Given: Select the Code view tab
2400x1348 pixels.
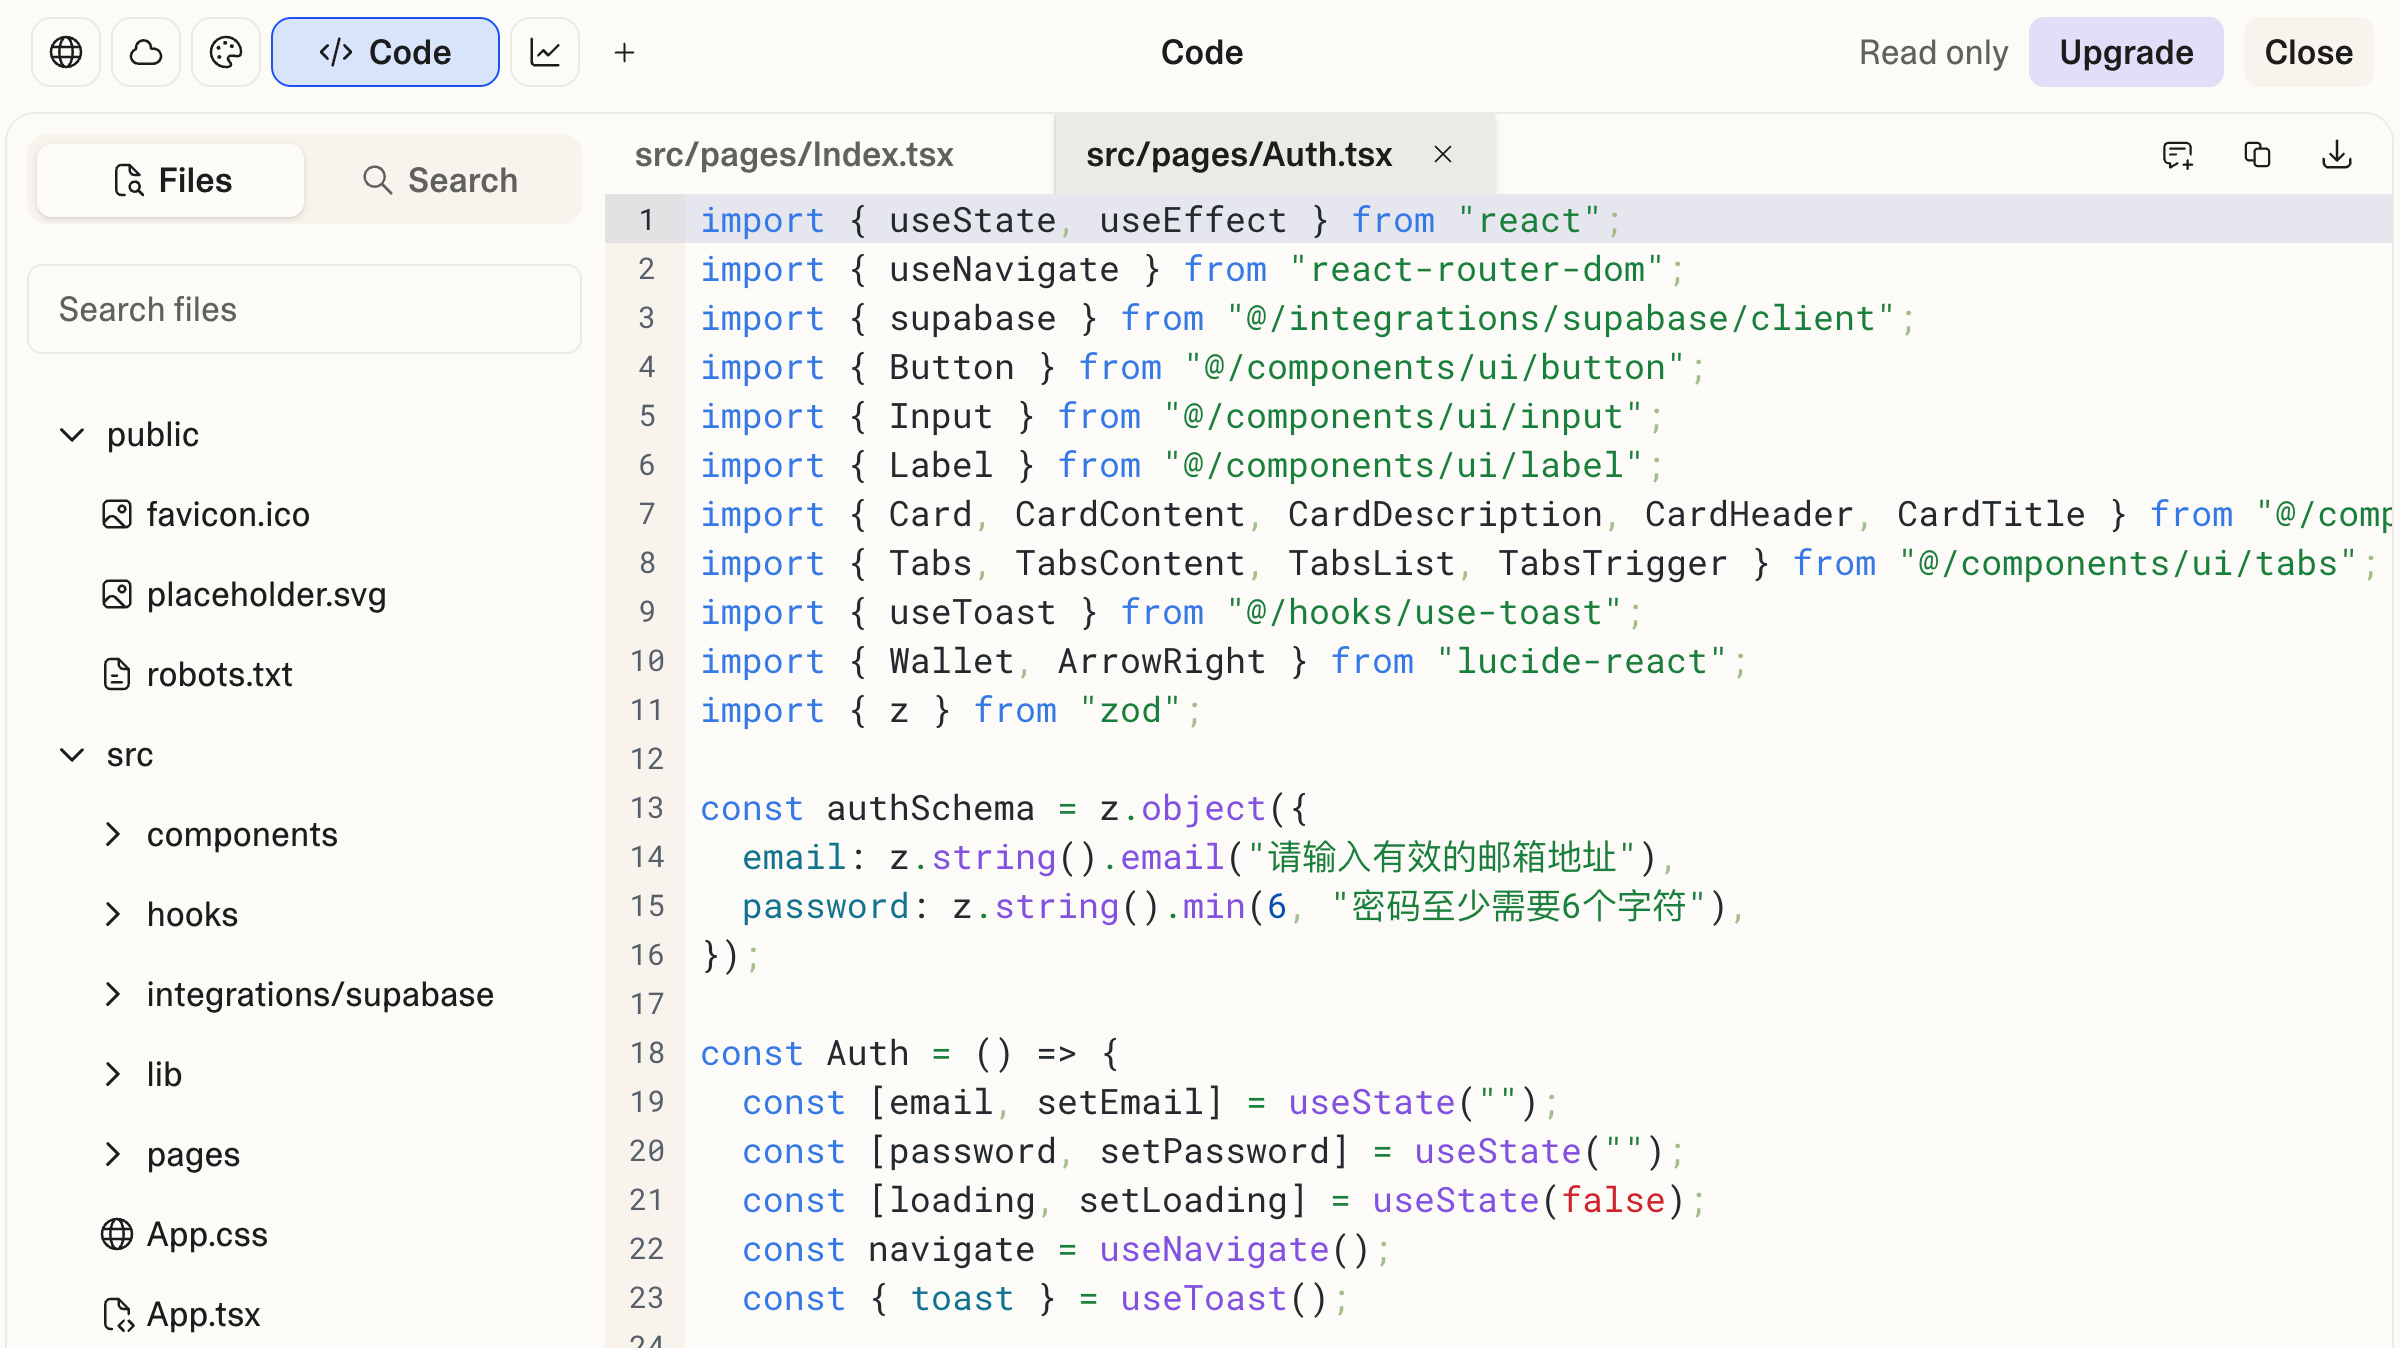Looking at the screenshot, I should coord(385,52).
